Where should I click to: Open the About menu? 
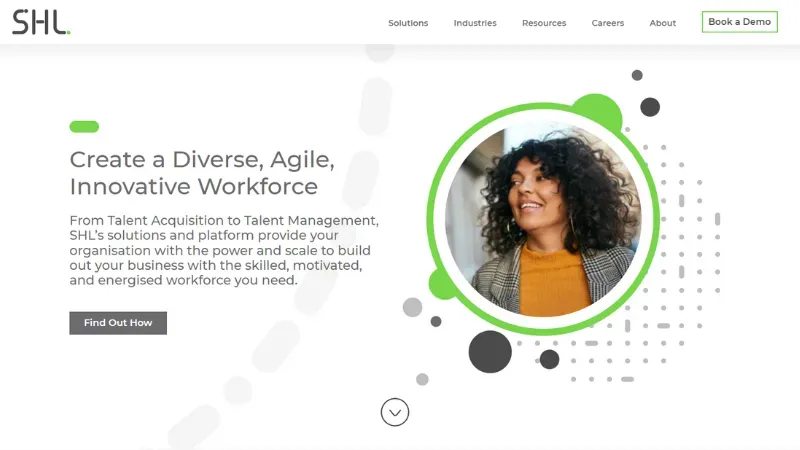[x=663, y=23]
